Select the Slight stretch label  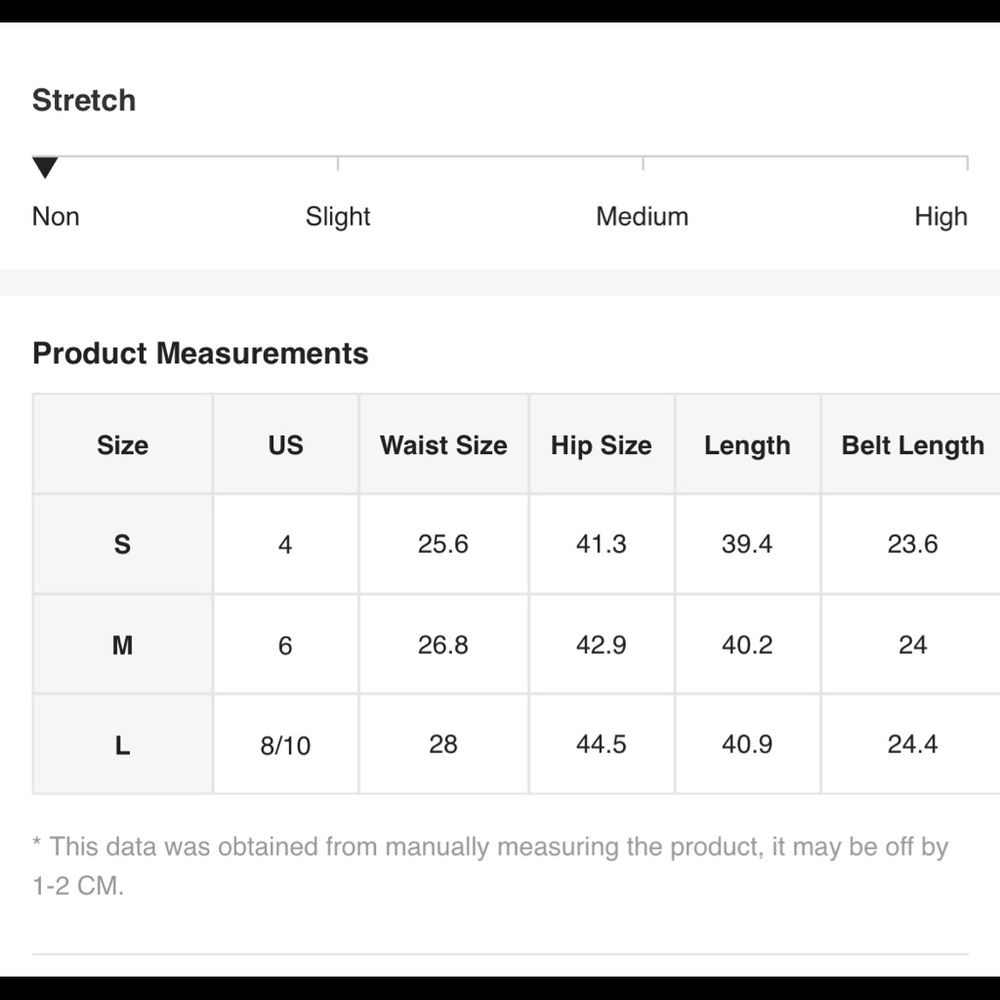[x=337, y=217]
